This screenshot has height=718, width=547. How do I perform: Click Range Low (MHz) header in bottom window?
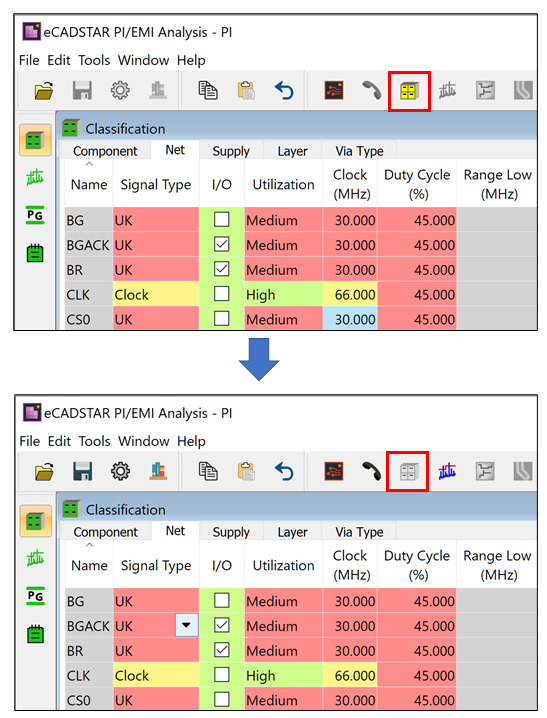pos(497,565)
